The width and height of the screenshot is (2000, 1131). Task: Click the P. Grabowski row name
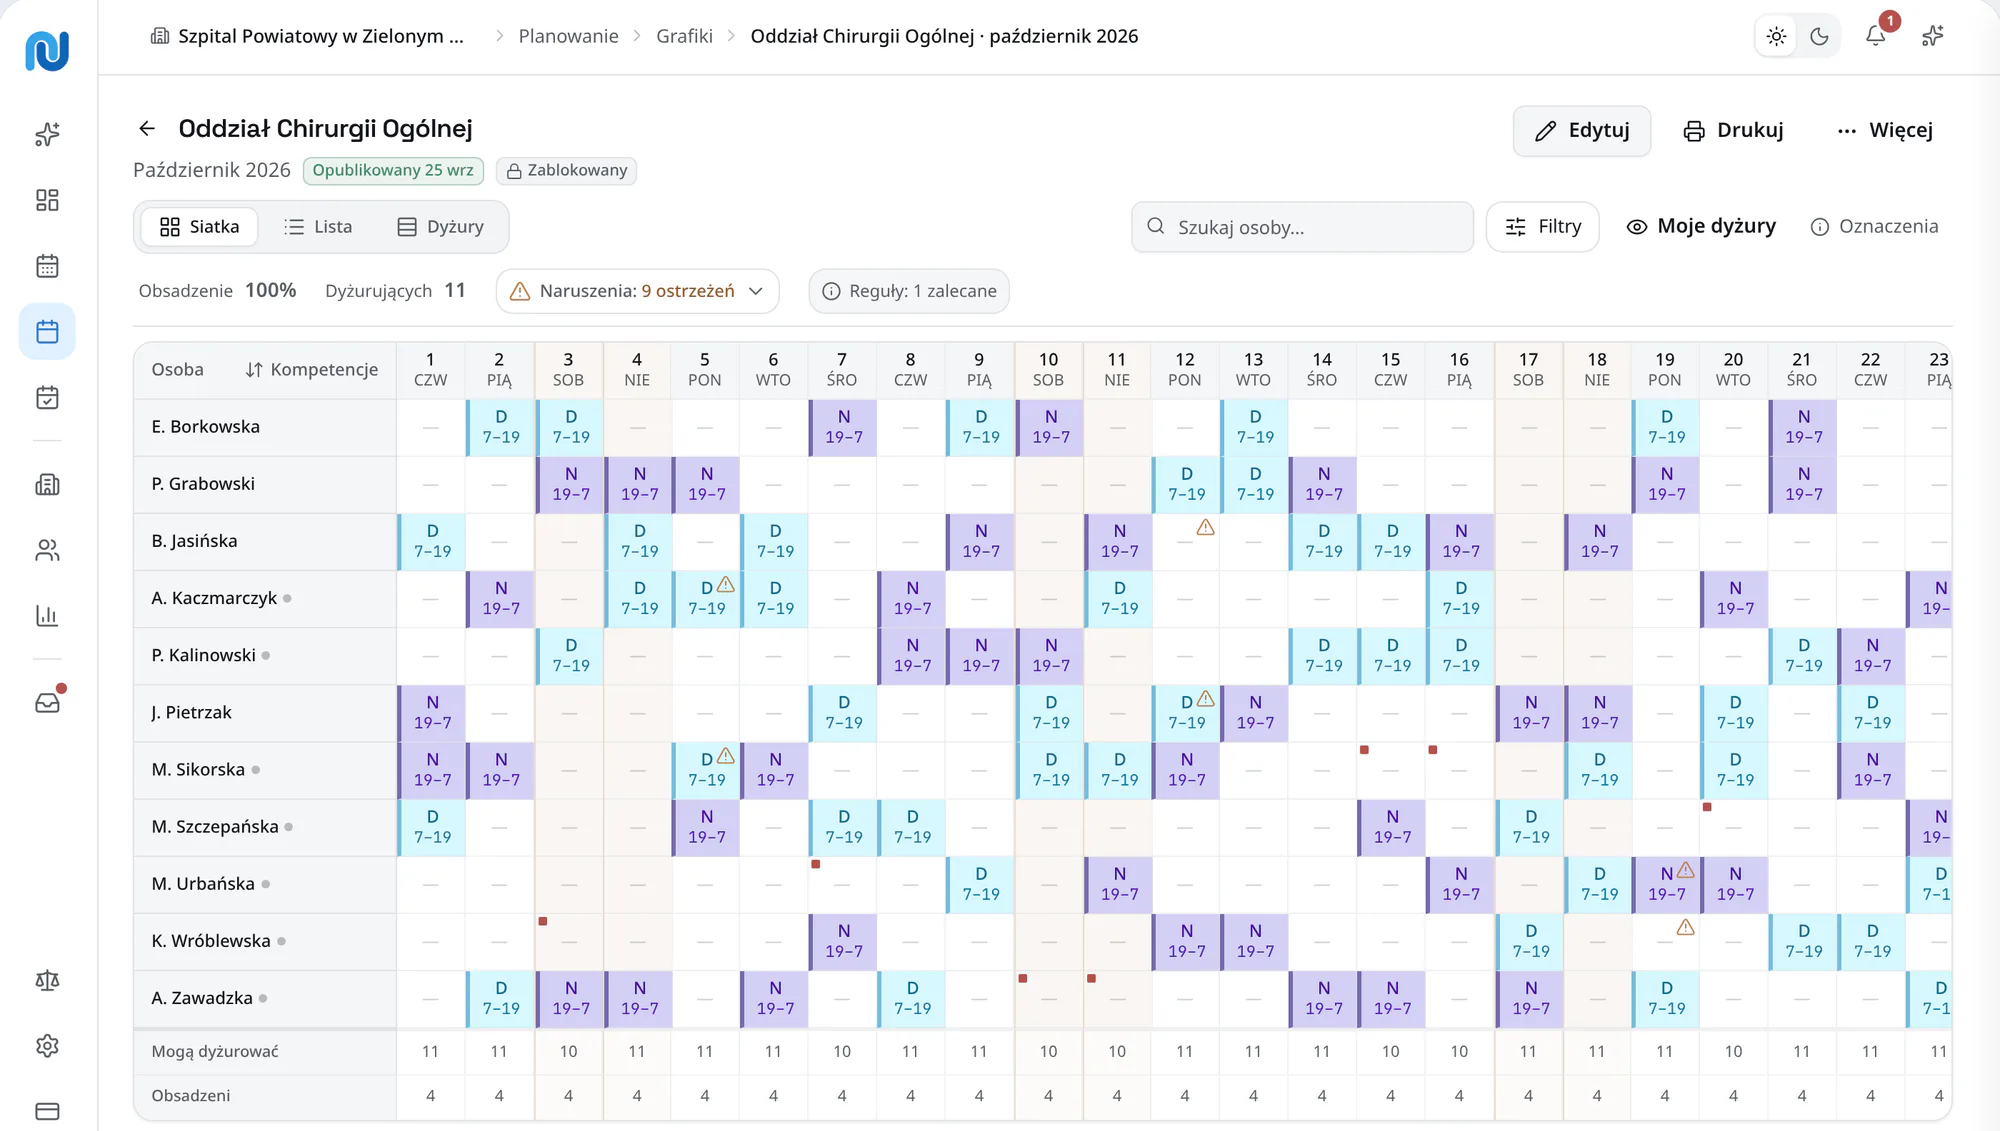[203, 484]
